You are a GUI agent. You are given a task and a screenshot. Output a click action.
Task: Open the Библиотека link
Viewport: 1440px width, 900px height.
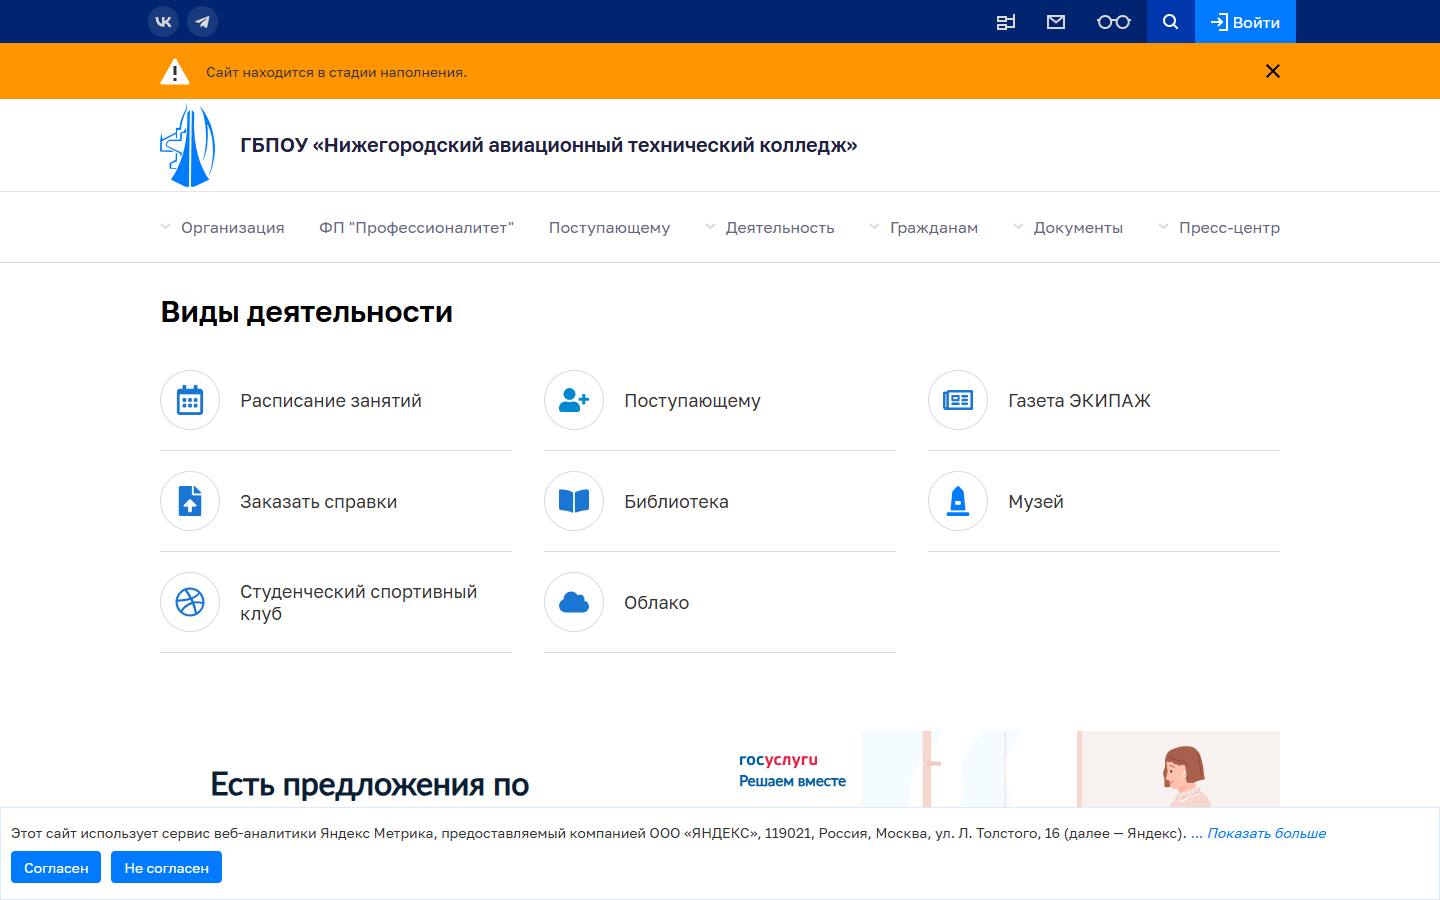(676, 501)
